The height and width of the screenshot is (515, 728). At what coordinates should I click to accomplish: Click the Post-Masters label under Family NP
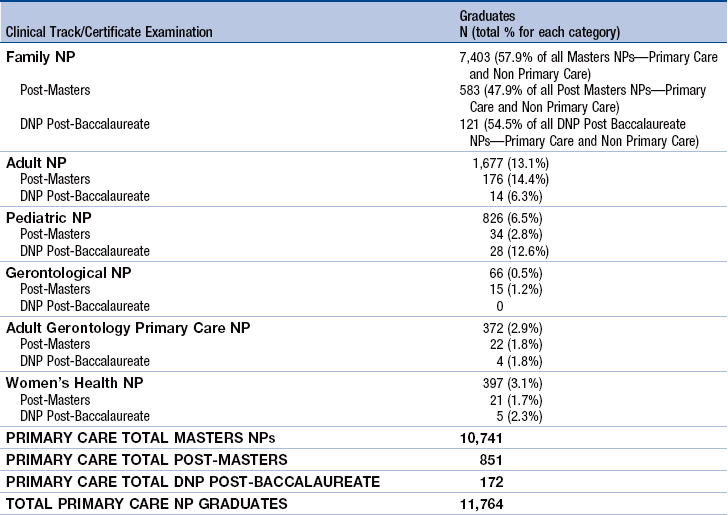55,90
